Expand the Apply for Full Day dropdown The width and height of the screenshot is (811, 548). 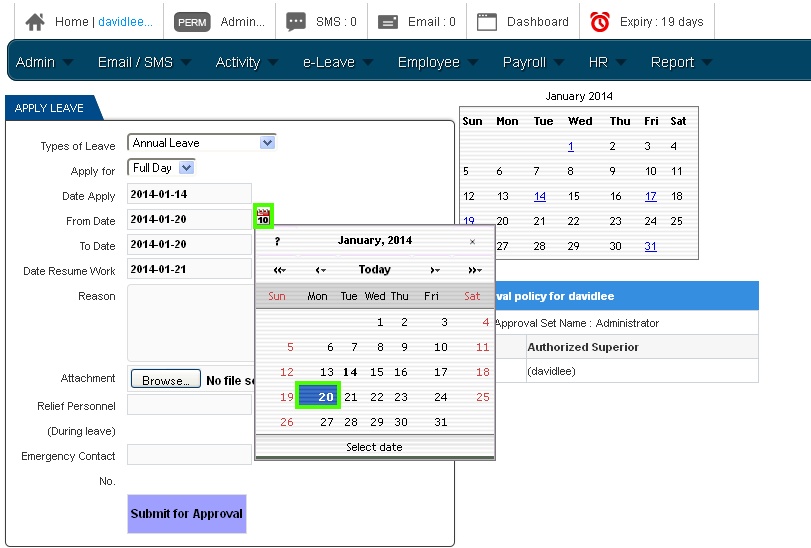point(186,168)
